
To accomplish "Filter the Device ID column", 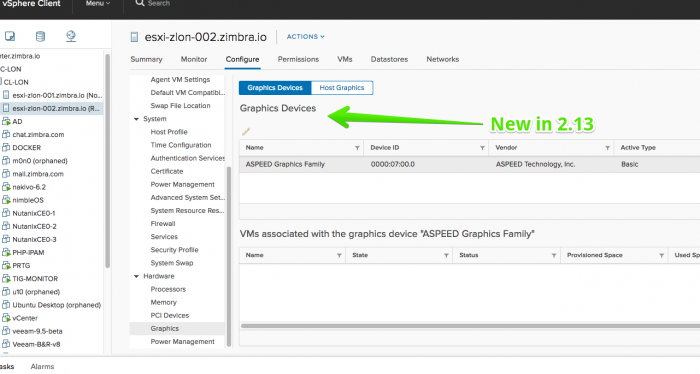I will point(482,148).
